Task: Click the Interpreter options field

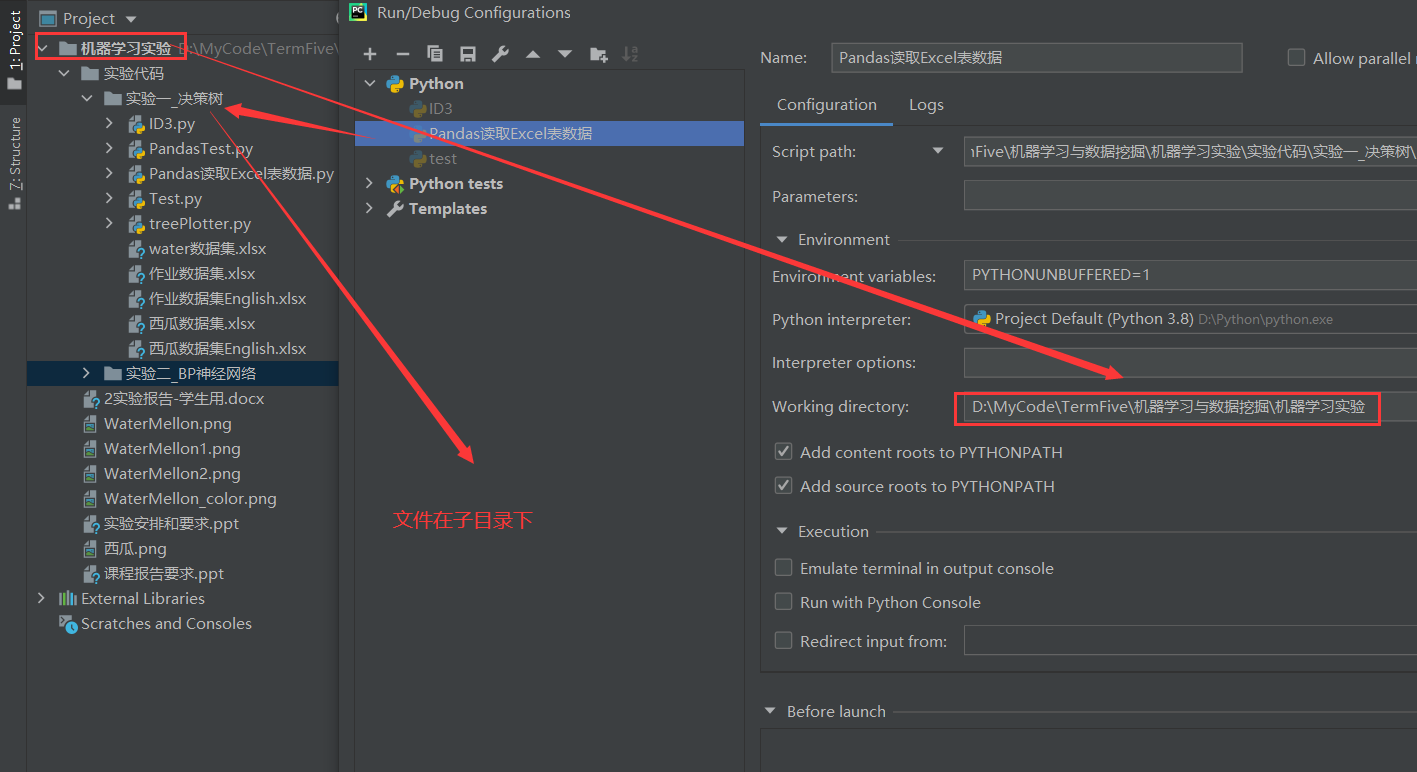Action: (1190, 363)
